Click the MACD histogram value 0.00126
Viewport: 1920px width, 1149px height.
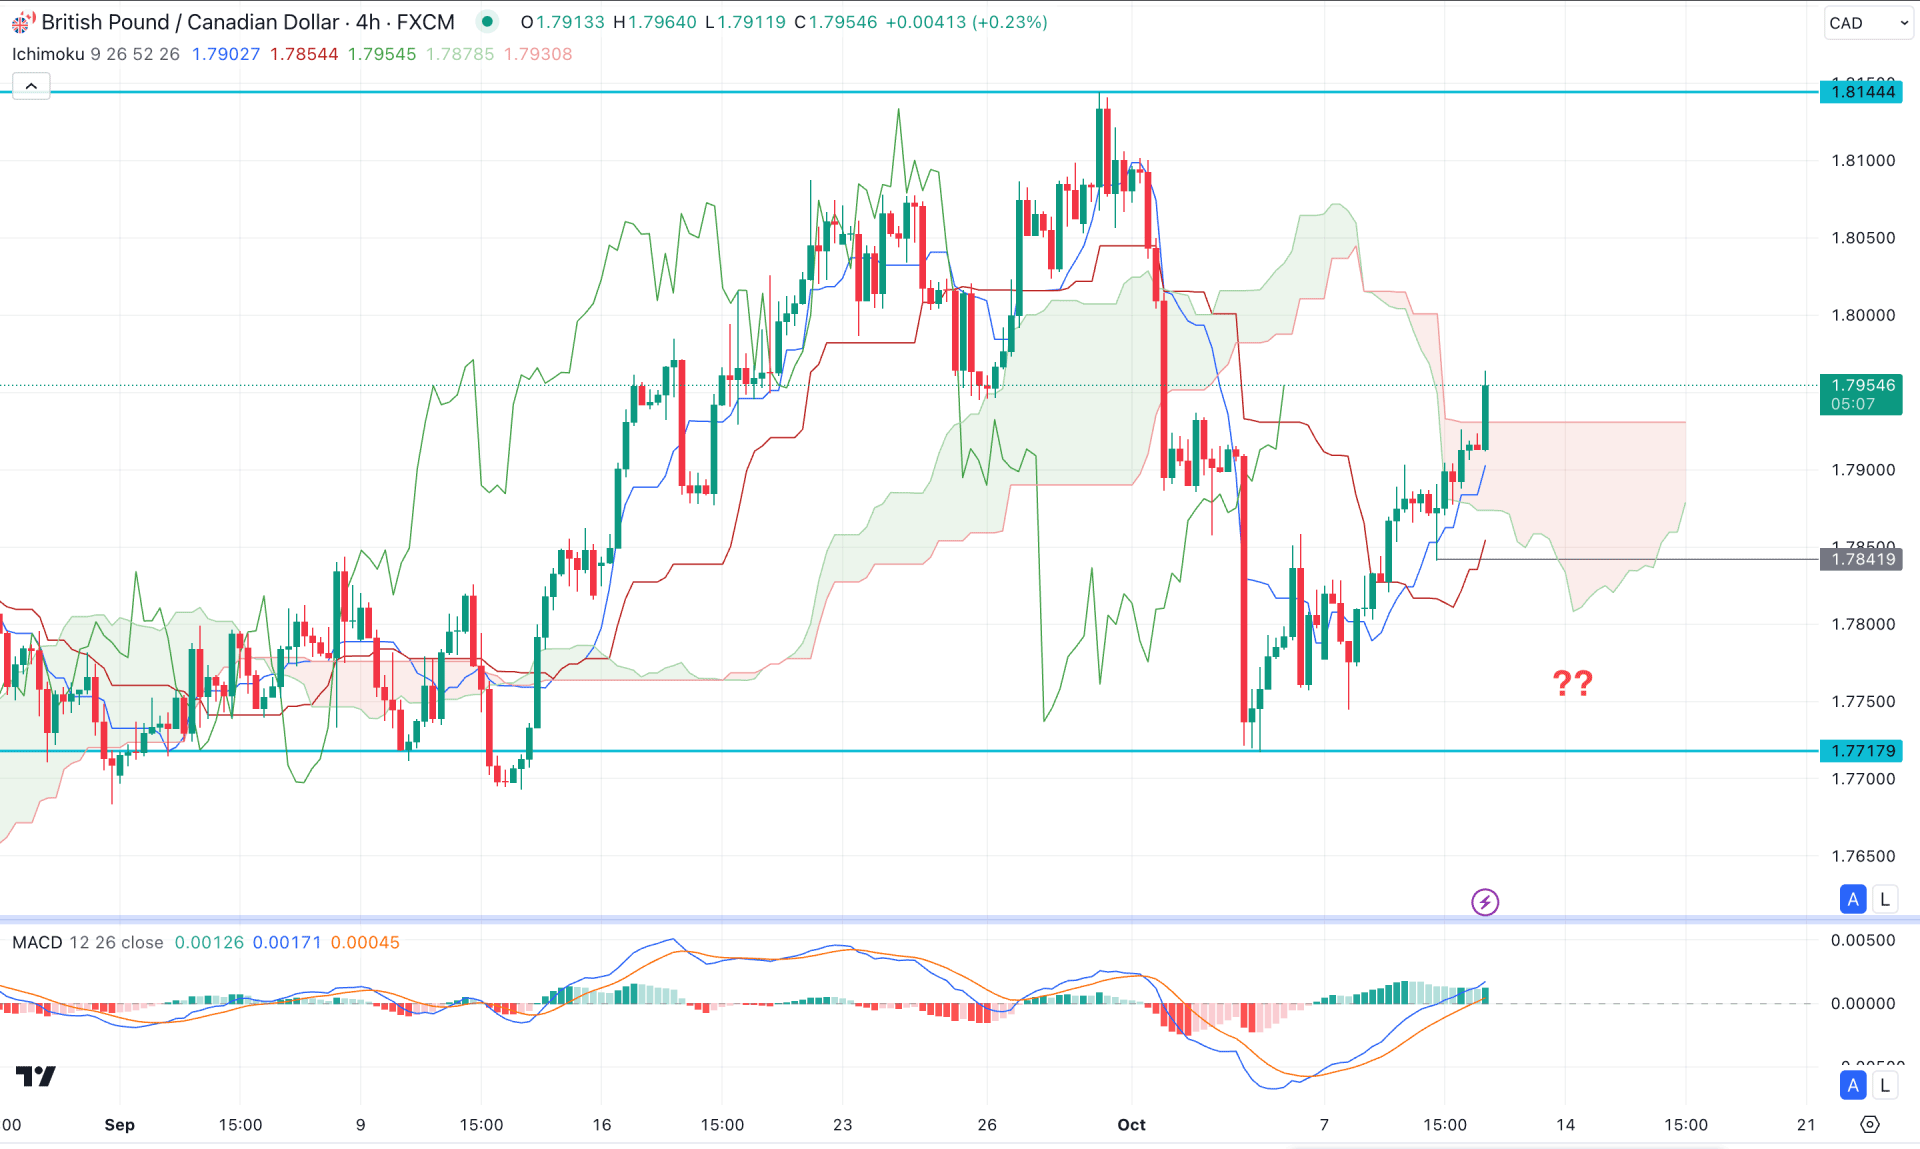pyautogui.click(x=209, y=942)
